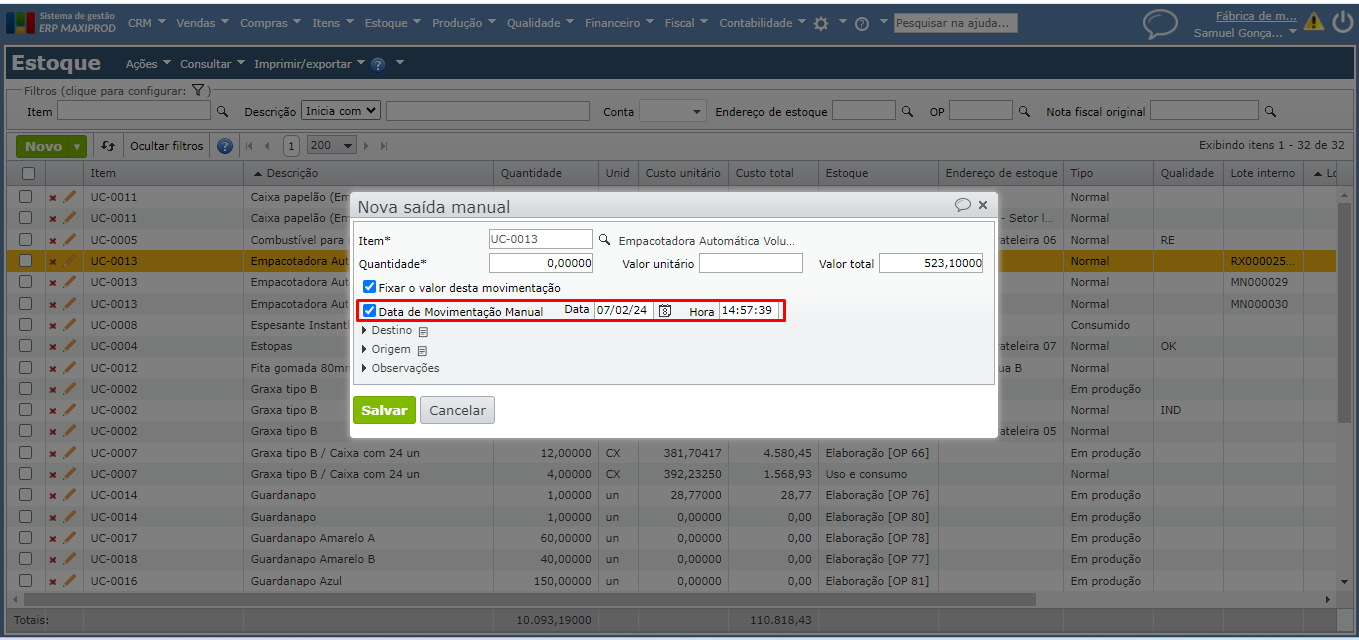
Task: Click the Salvar button
Action: point(384,410)
